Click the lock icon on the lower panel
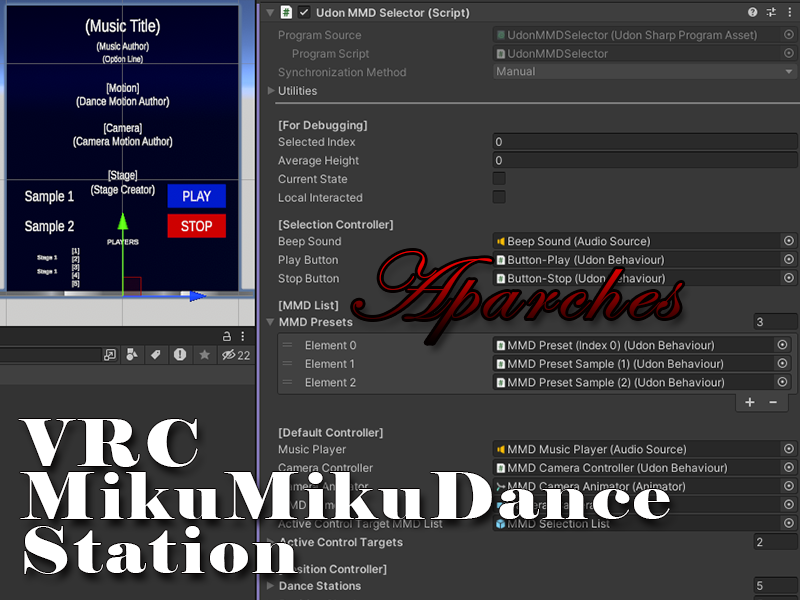 227,336
